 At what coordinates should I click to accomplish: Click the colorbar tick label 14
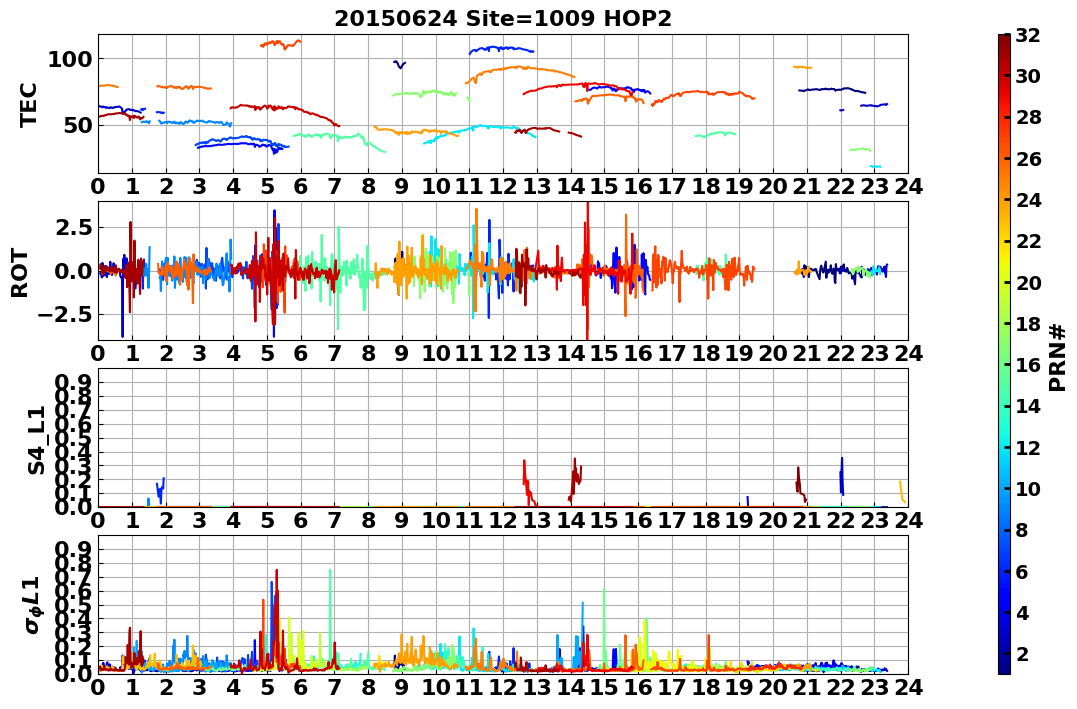click(x=1028, y=406)
